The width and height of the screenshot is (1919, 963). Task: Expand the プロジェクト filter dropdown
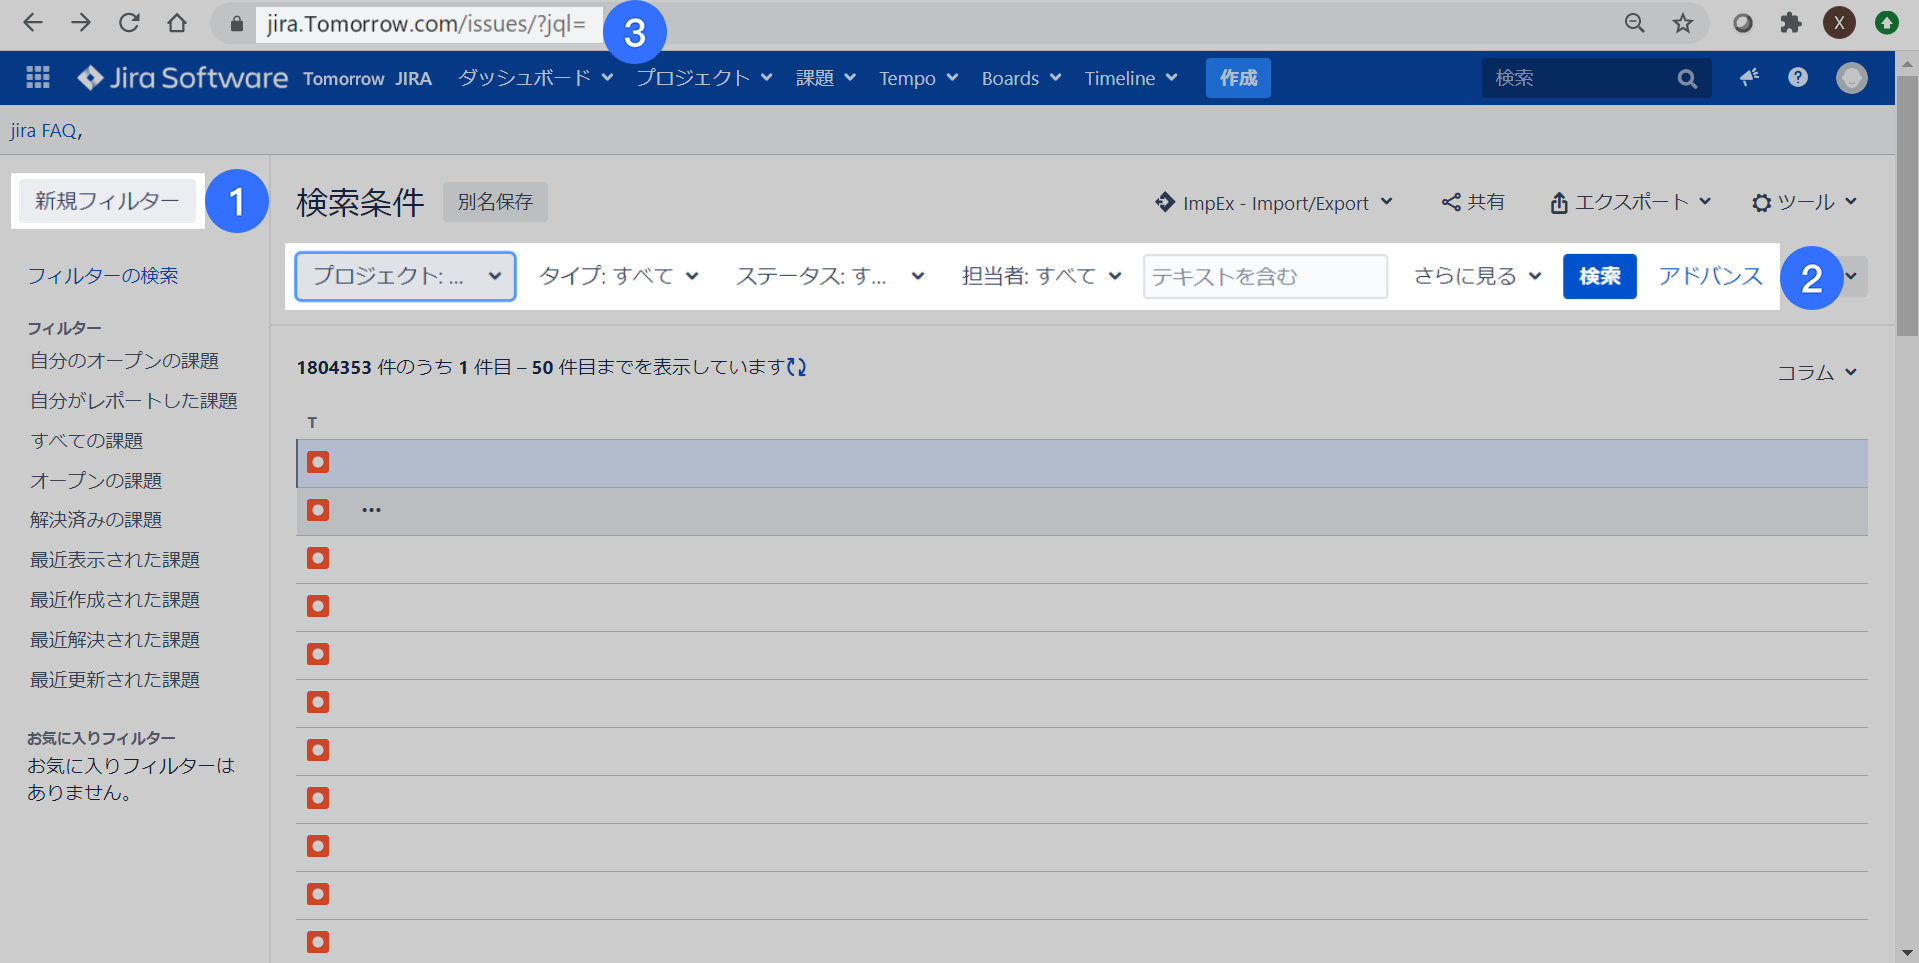[405, 276]
